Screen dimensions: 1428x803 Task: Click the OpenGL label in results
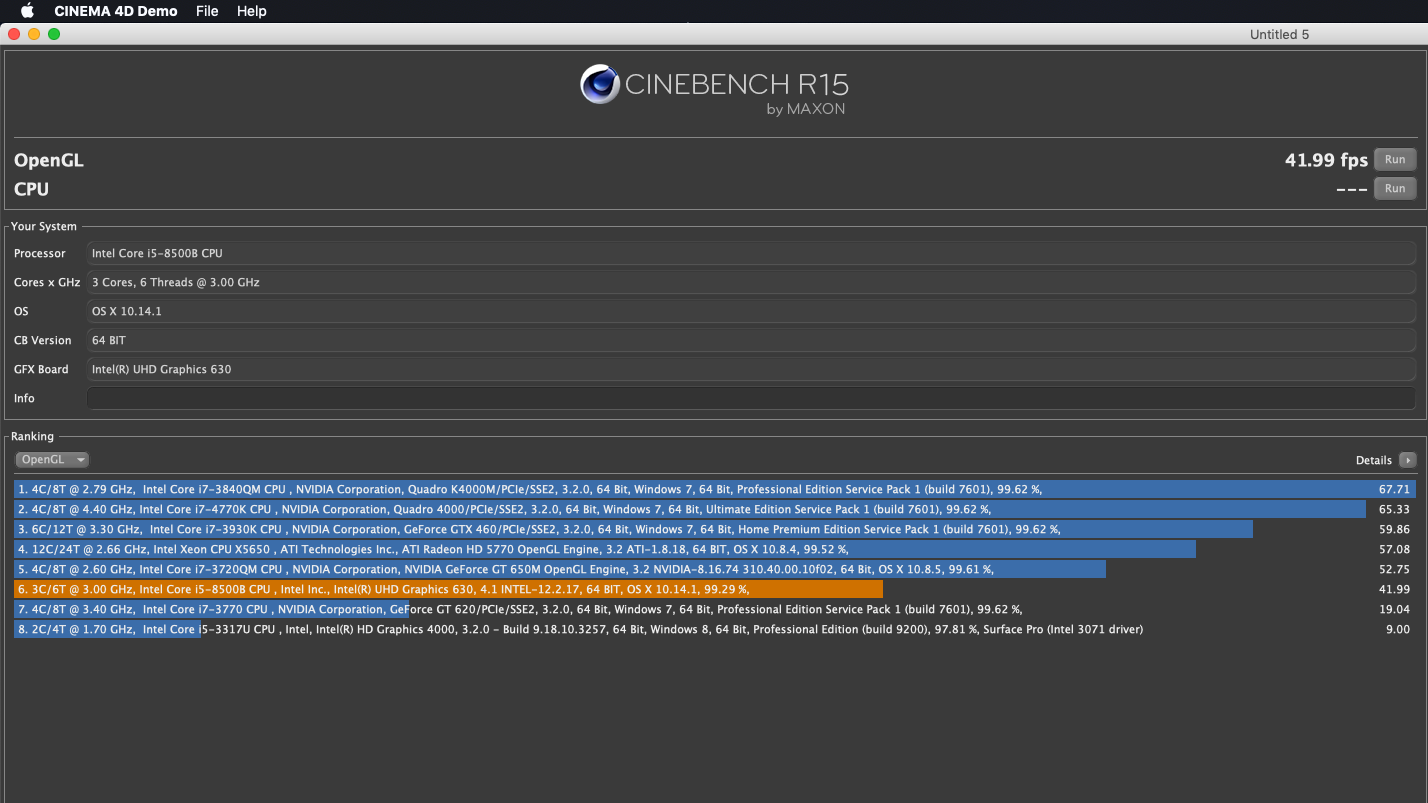pyautogui.click(x=49, y=161)
